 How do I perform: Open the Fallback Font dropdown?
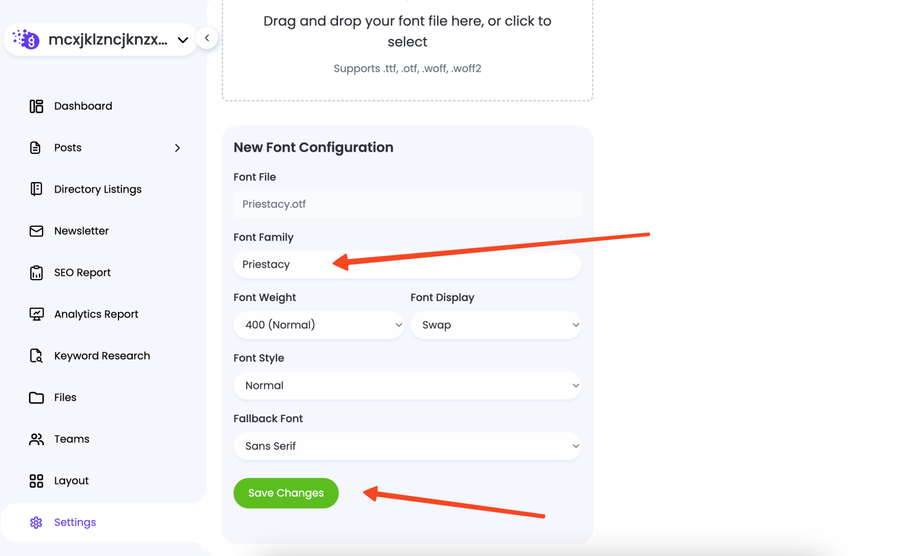pos(407,446)
